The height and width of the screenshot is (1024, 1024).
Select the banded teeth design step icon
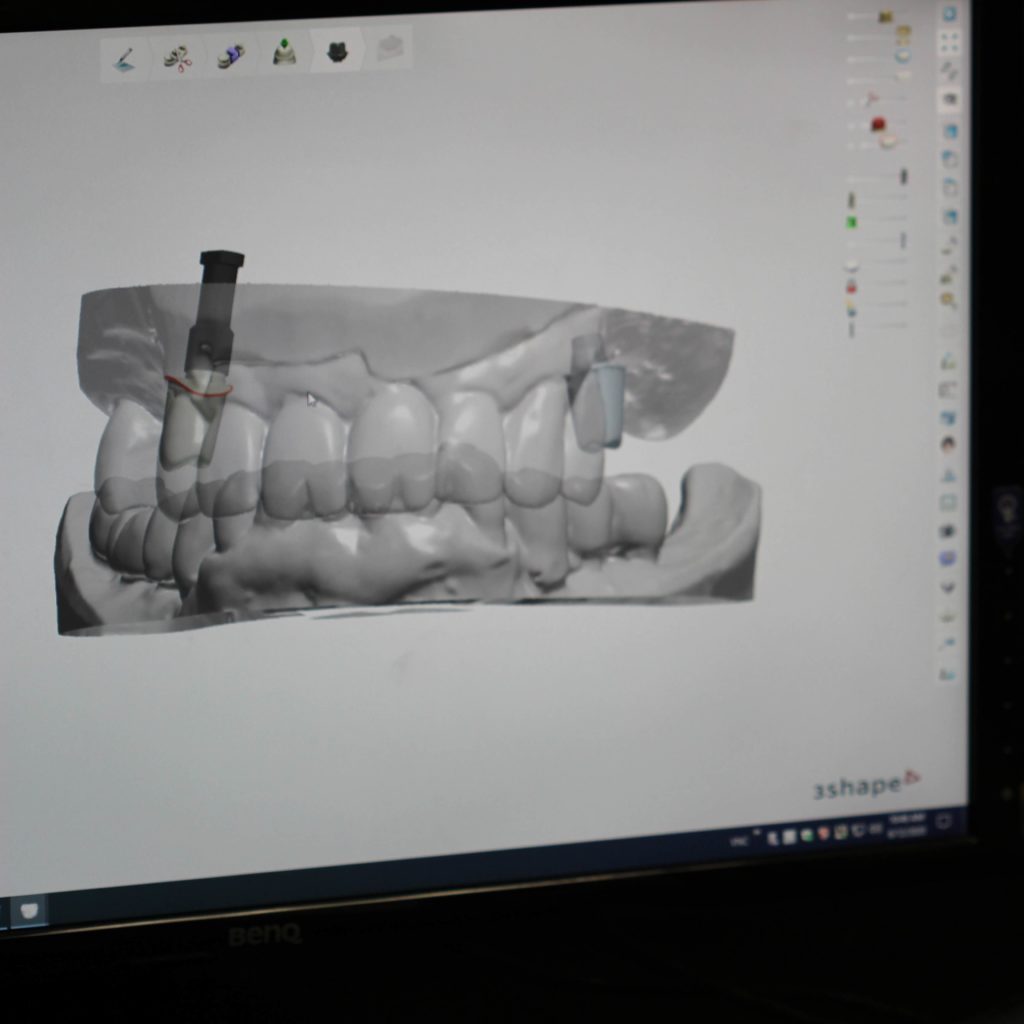point(232,57)
